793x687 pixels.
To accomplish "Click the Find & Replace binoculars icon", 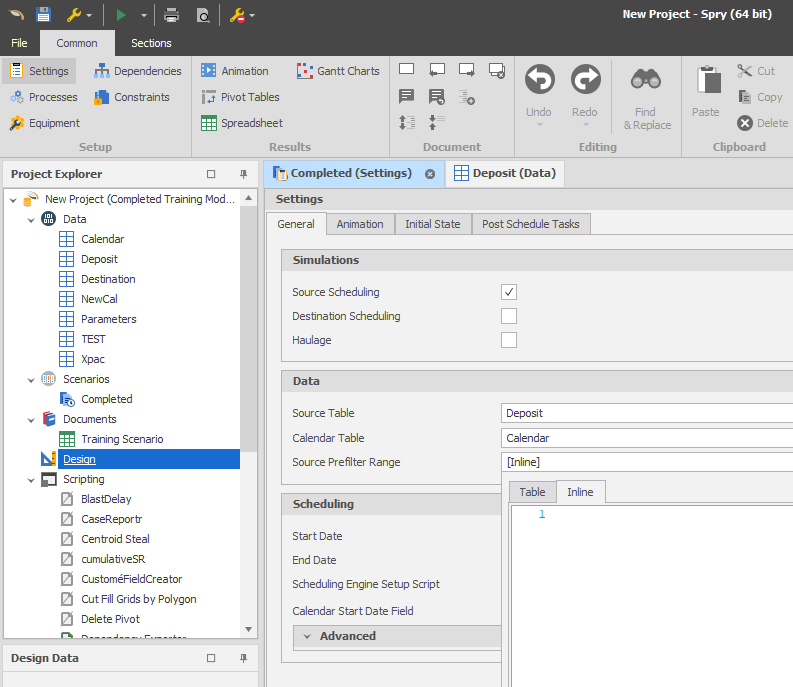I will [646, 81].
